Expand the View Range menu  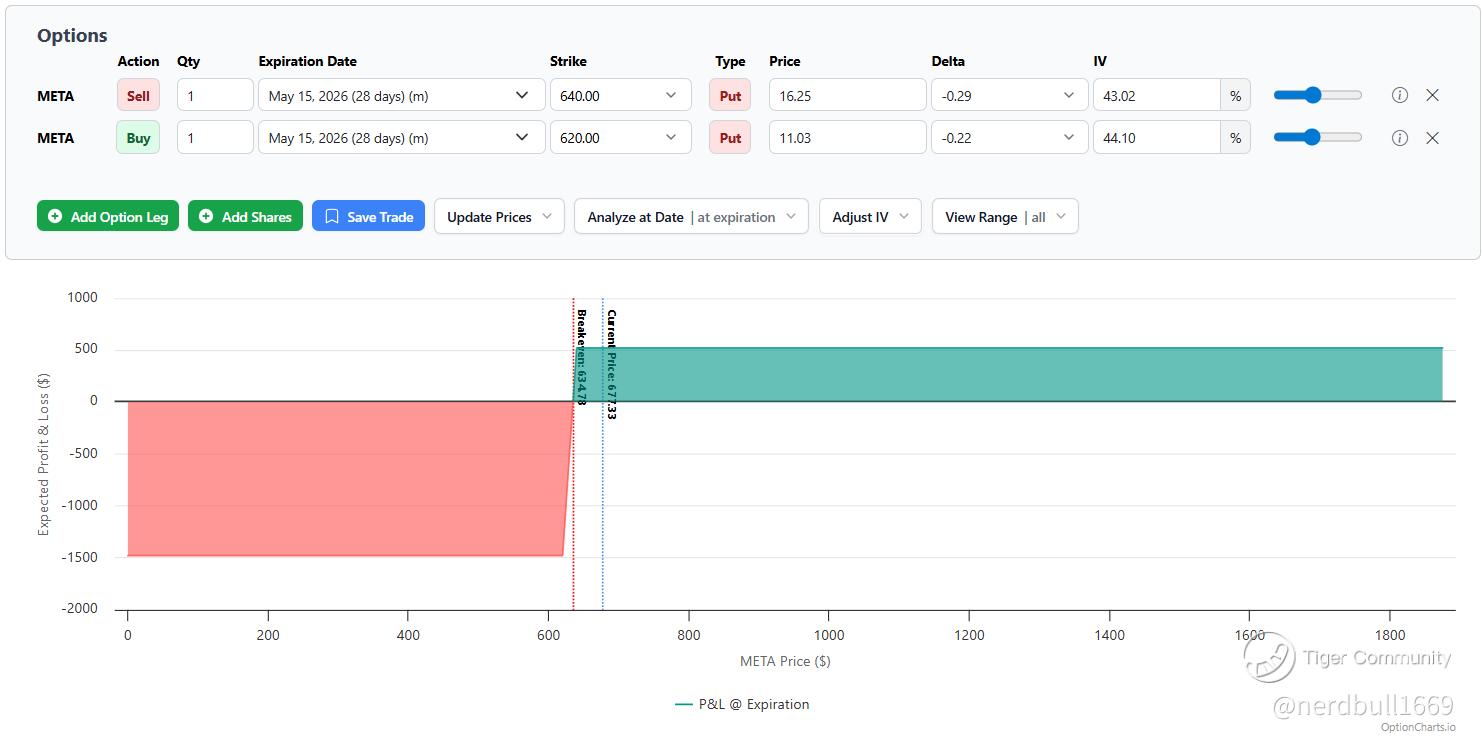pos(1005,217)
